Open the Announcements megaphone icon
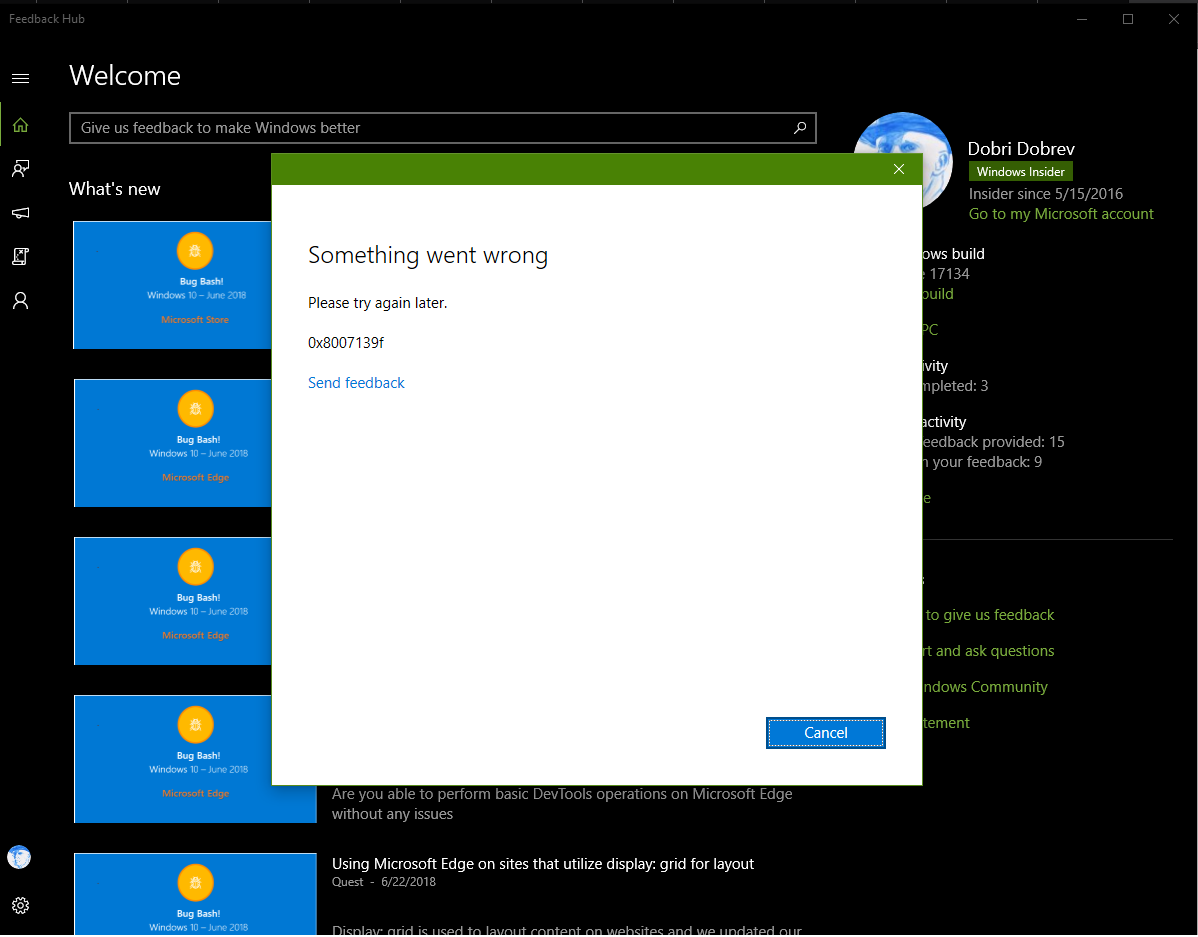This screenshot has width=1198, height=937. click(21, 212)
